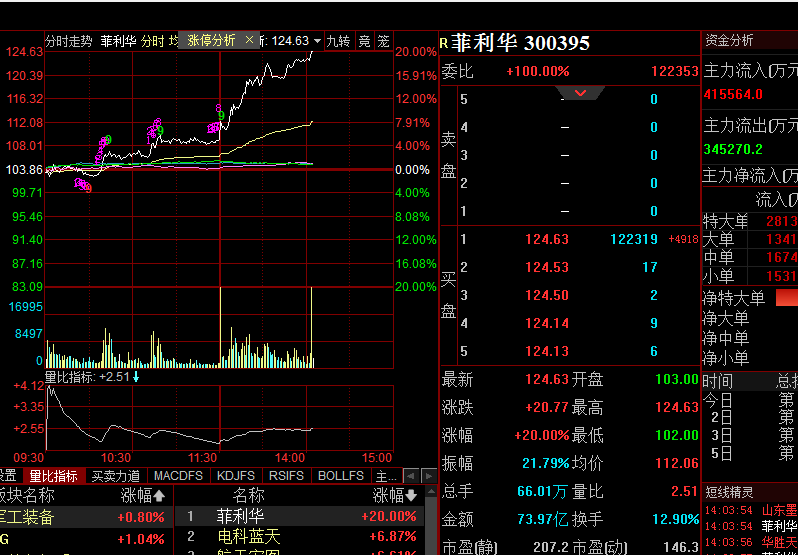Image resolution: width=798 pixels, height=555 pixels.
Task: Click the 最低 value 102.00
Action: [677, 435]
